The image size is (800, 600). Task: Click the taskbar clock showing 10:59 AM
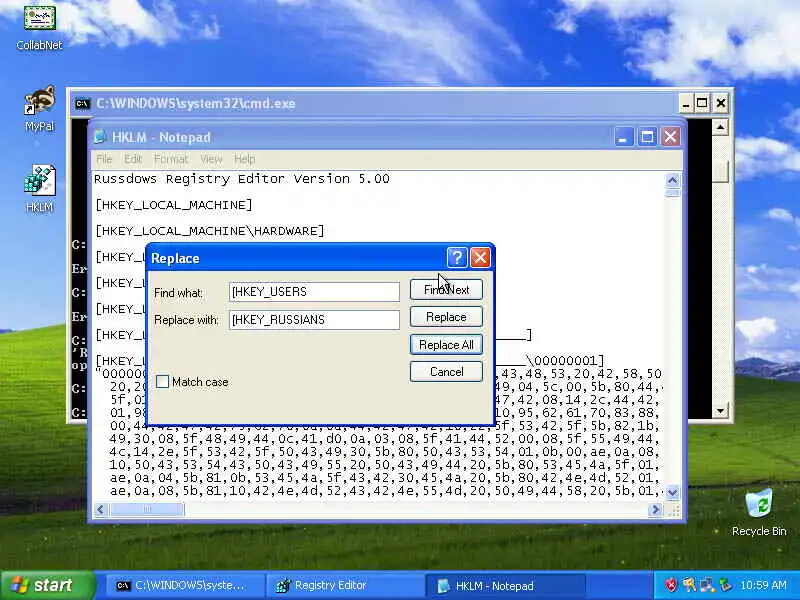[763, 585]
